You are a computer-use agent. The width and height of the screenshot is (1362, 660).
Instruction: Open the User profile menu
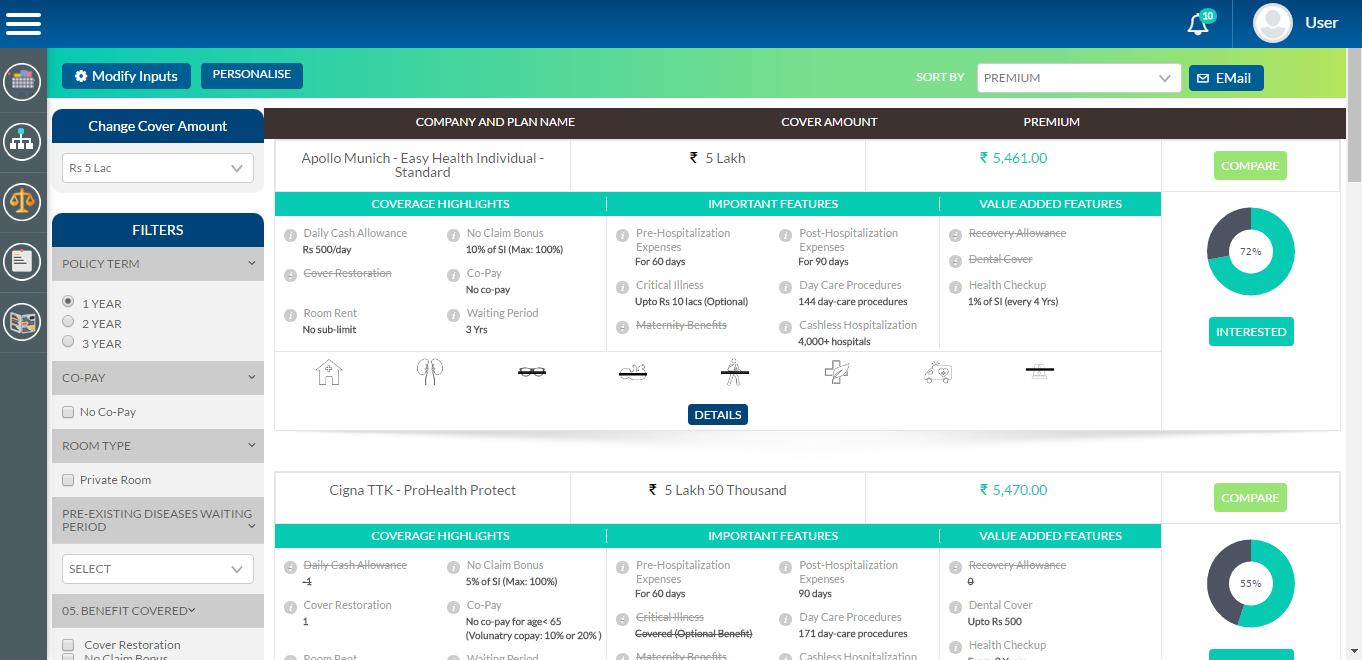pos(1297,23)
